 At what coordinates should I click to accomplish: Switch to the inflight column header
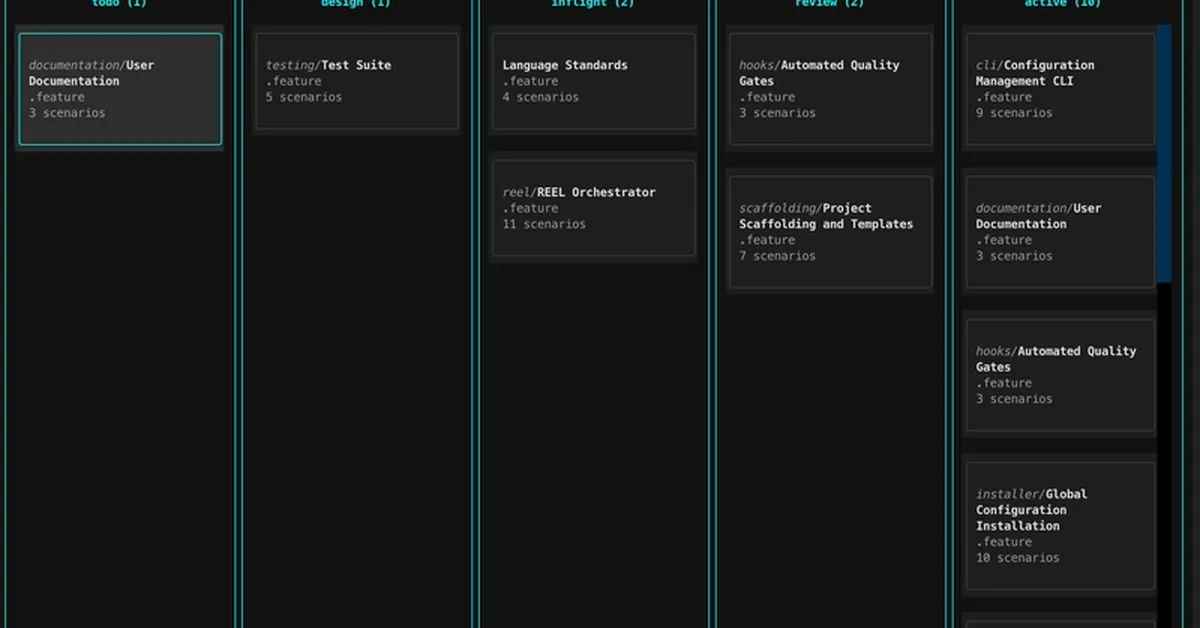coord(593,4)
